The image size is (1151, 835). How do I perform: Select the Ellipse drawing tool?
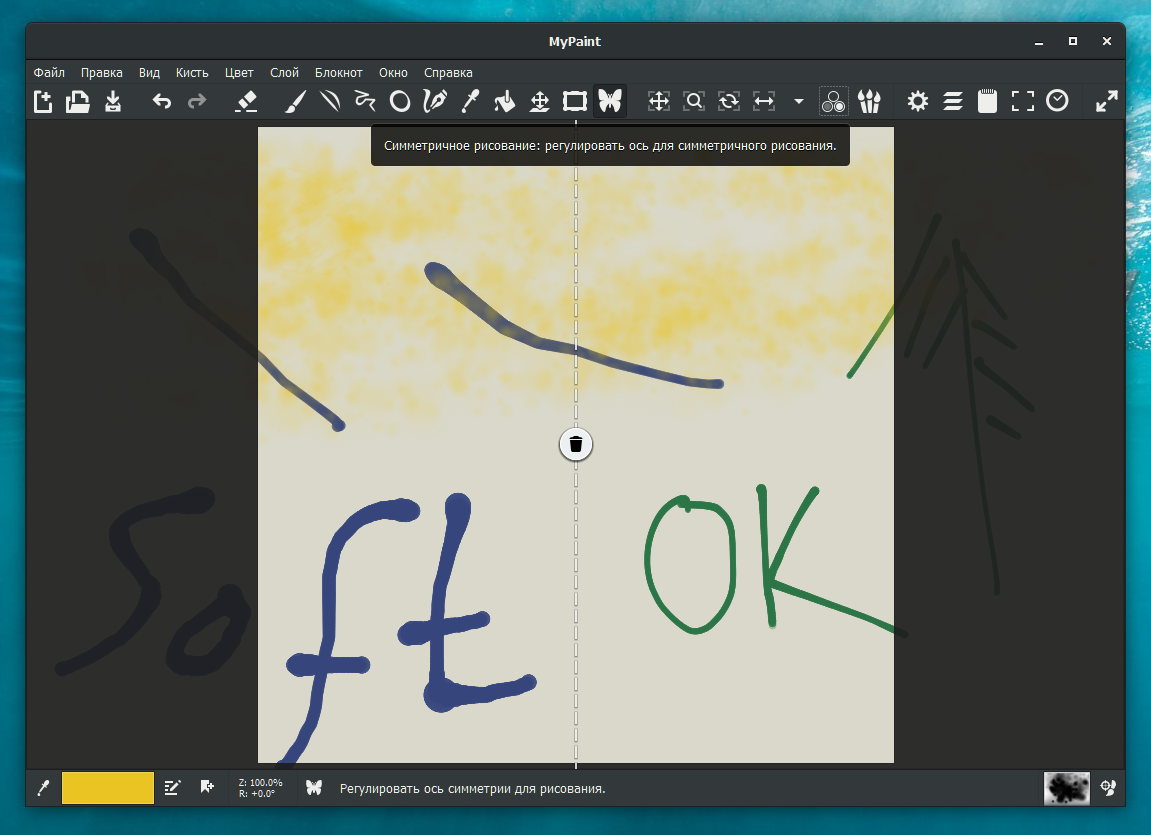click(400, 101)
